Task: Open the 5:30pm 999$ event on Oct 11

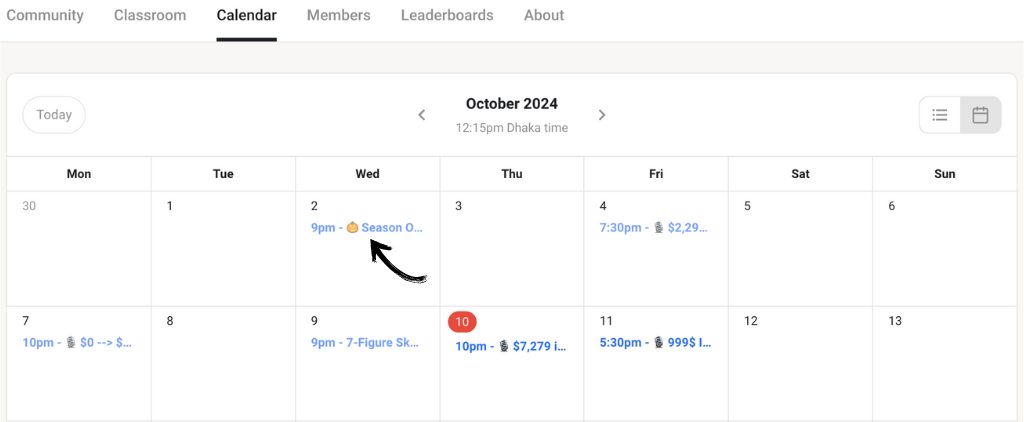Action: click(656, 342)
